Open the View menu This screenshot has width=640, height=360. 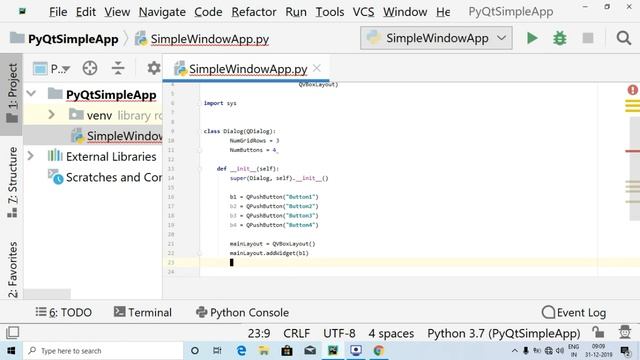click(117, 12)
